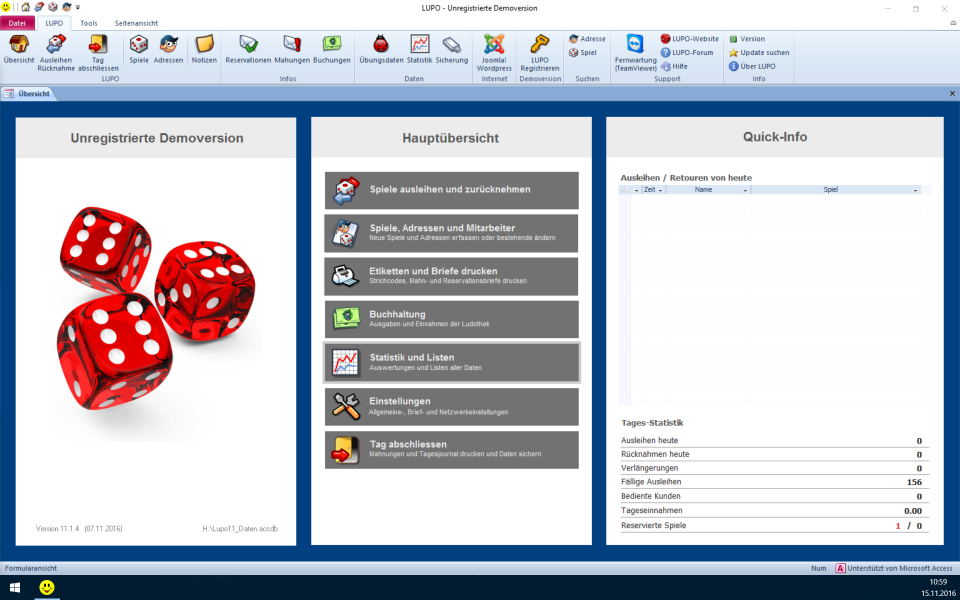
Task: Open Spiele dice icon in ribbon
Action: pyautogui.click(x=139, y=50)
